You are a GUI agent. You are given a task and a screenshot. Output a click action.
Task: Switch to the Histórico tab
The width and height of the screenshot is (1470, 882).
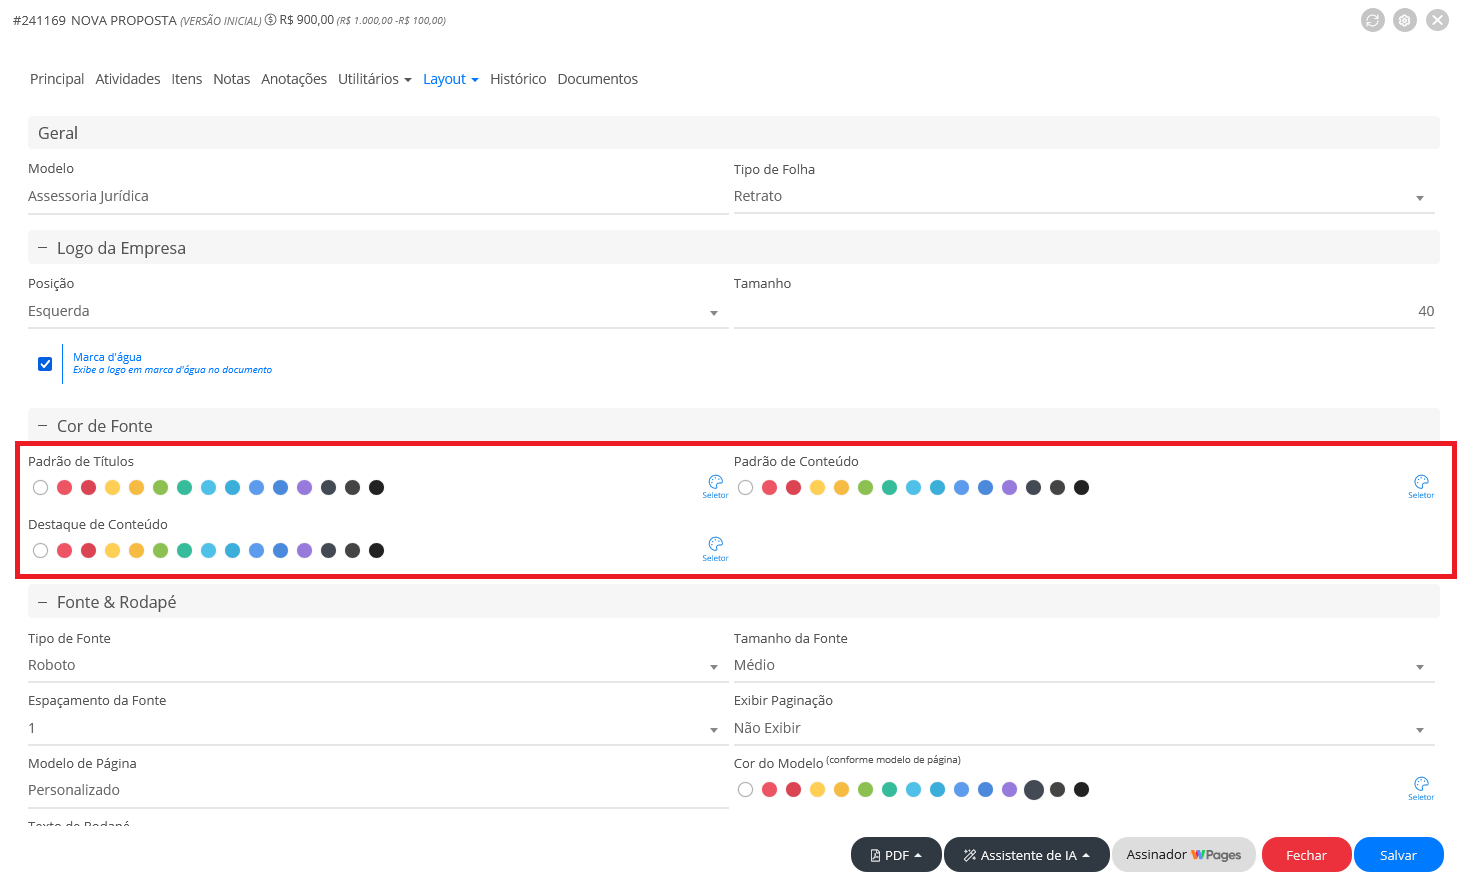518,79
